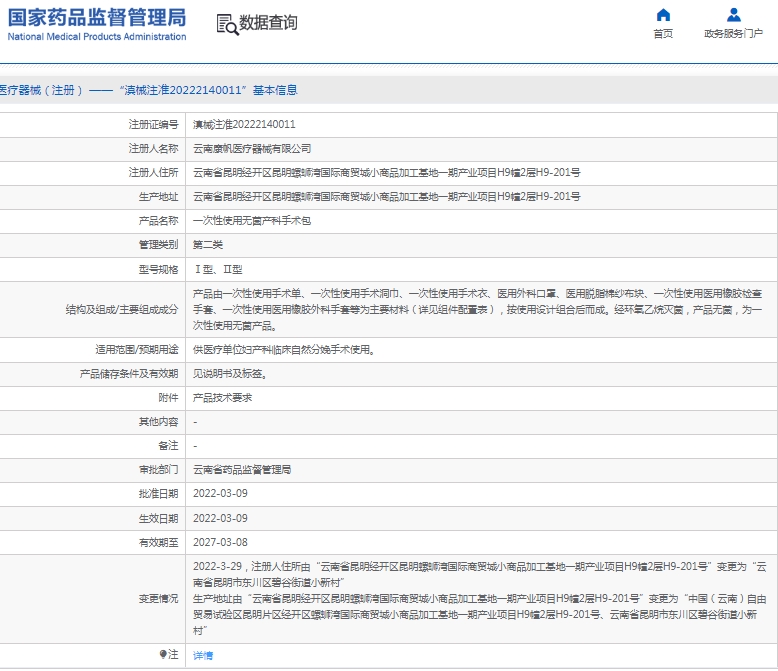This screenshot has height=671, width=778.
Task: Click the 政务服务门户 label text
Action: tap(733, 33)
